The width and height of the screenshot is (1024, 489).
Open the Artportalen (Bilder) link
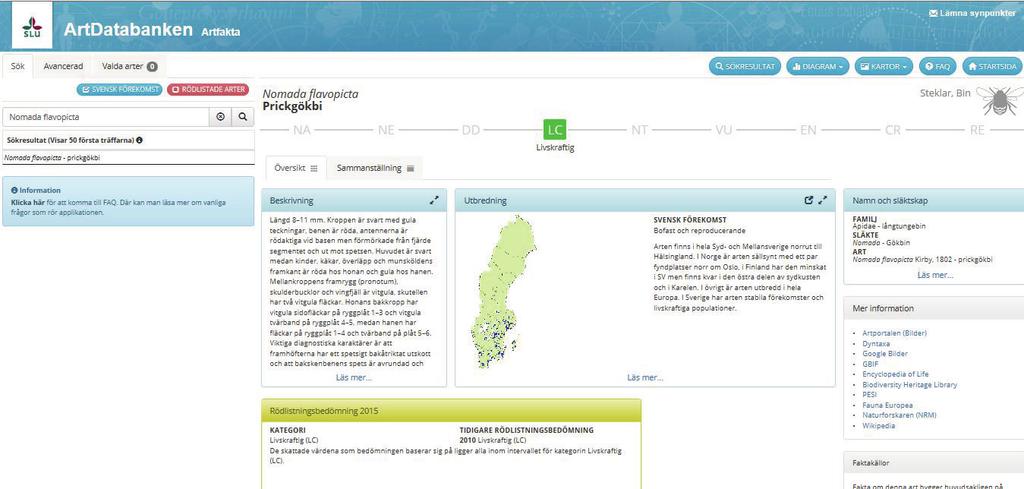pos(894,333)
